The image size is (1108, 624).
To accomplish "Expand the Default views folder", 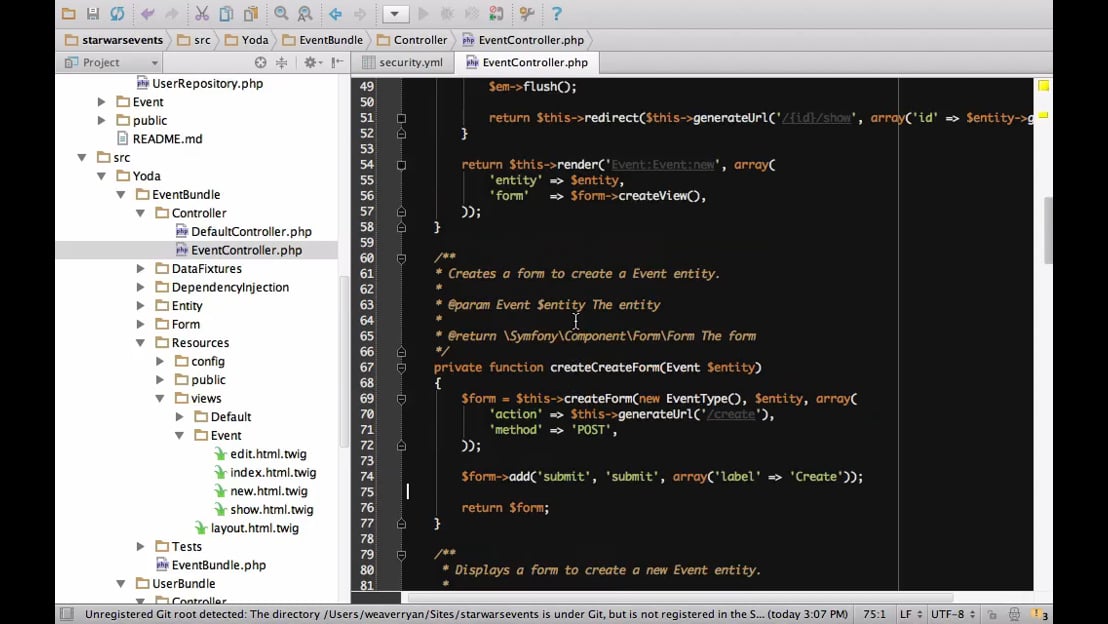I will click(179, 416).
